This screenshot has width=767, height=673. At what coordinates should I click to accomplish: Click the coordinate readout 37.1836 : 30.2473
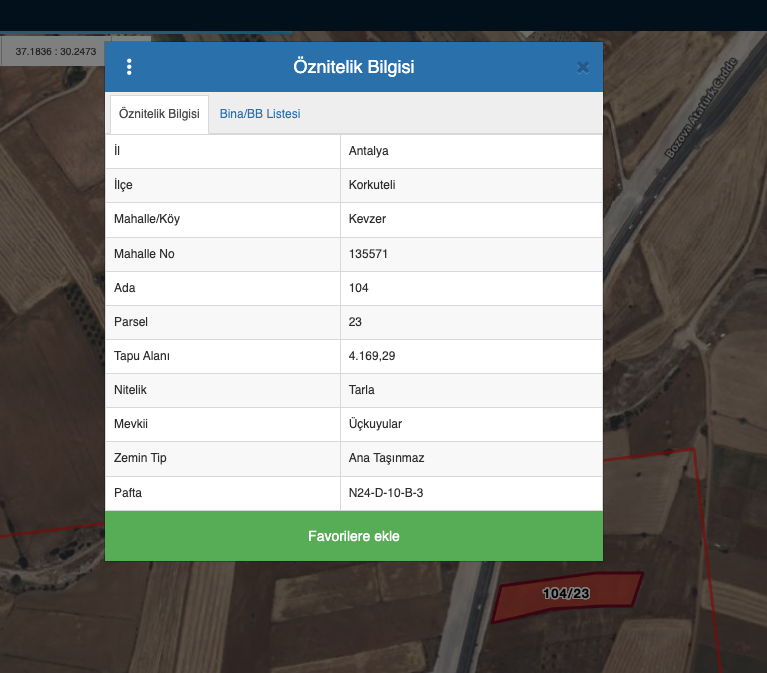coord(56,51)
